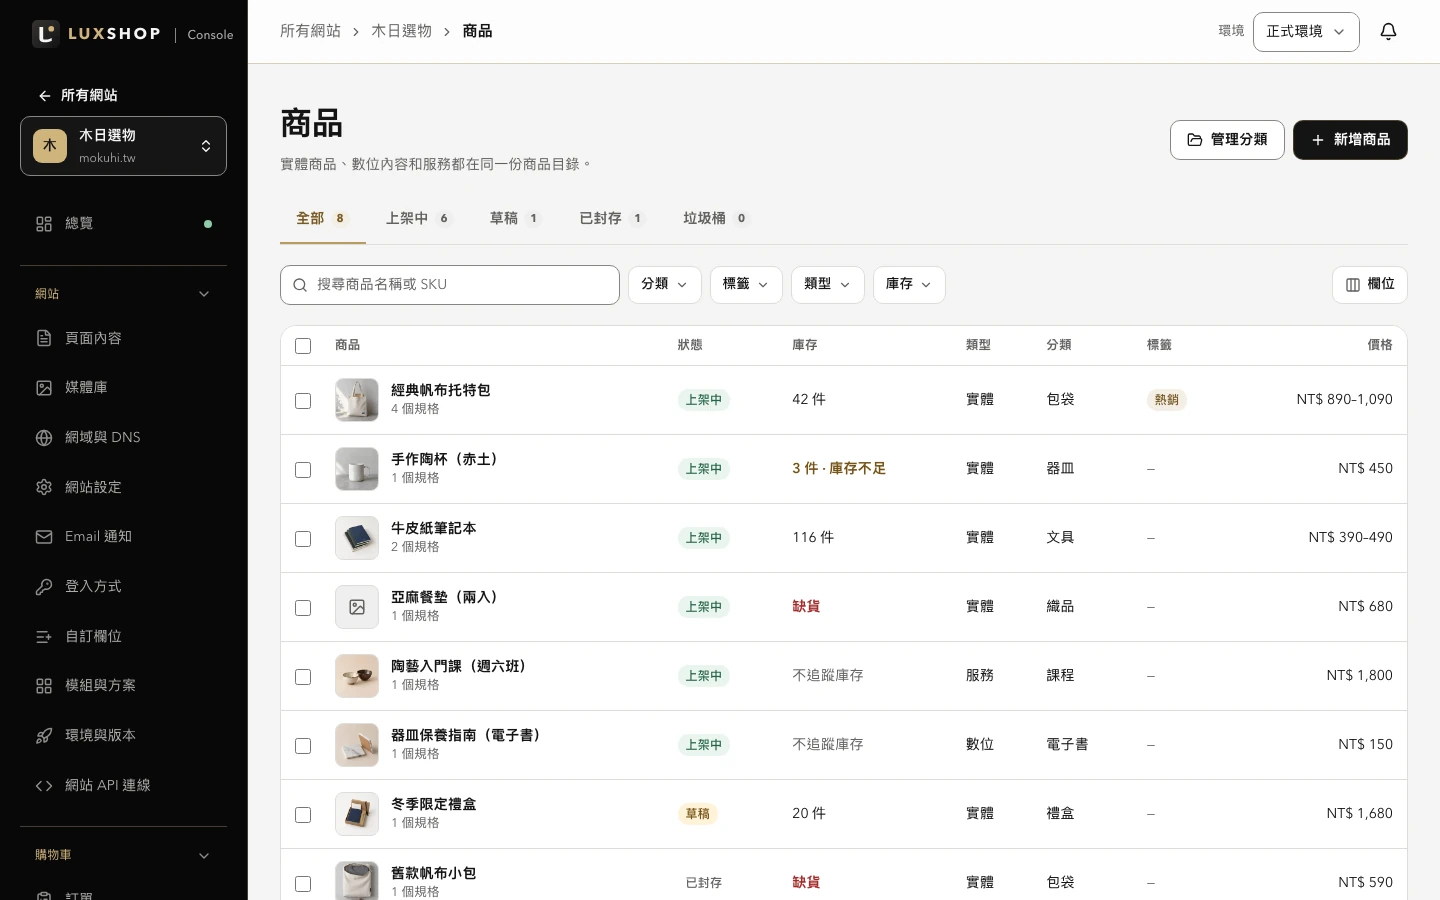Open 媒體庫 image icon in sidebar
The width and height of the screenshot is (1440, 900).
pos(44,388)
